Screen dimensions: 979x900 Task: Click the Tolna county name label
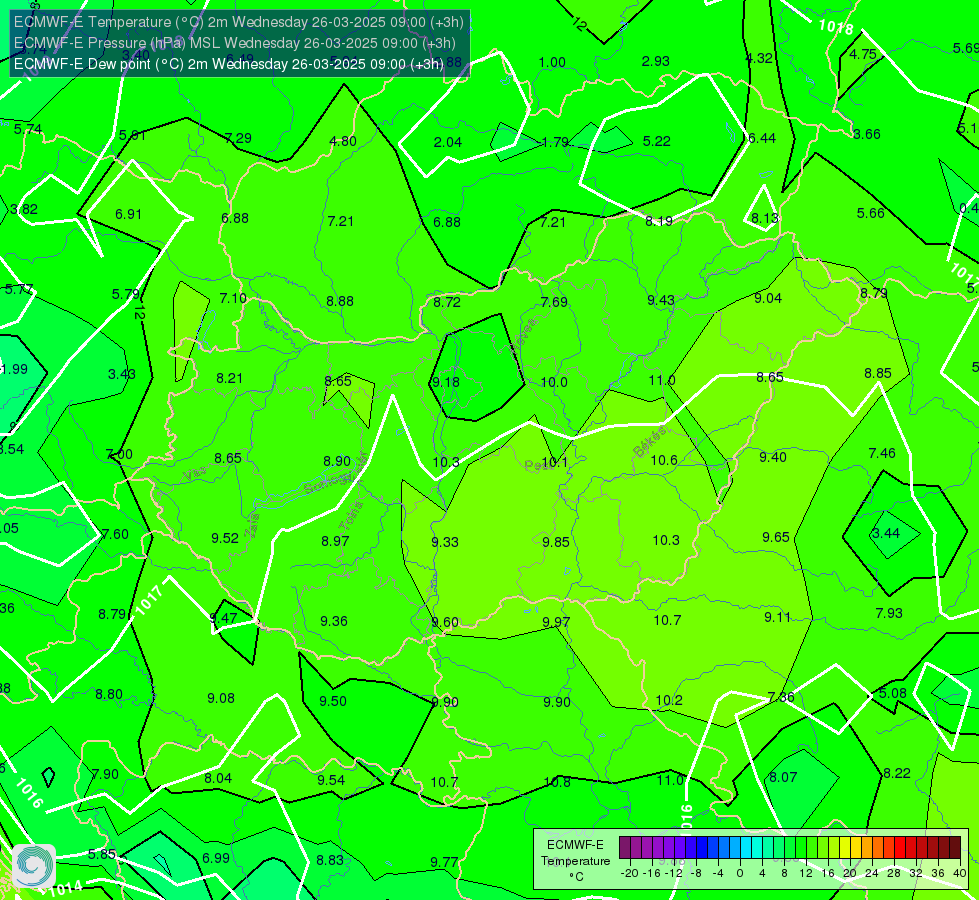(x=352, y=516)
